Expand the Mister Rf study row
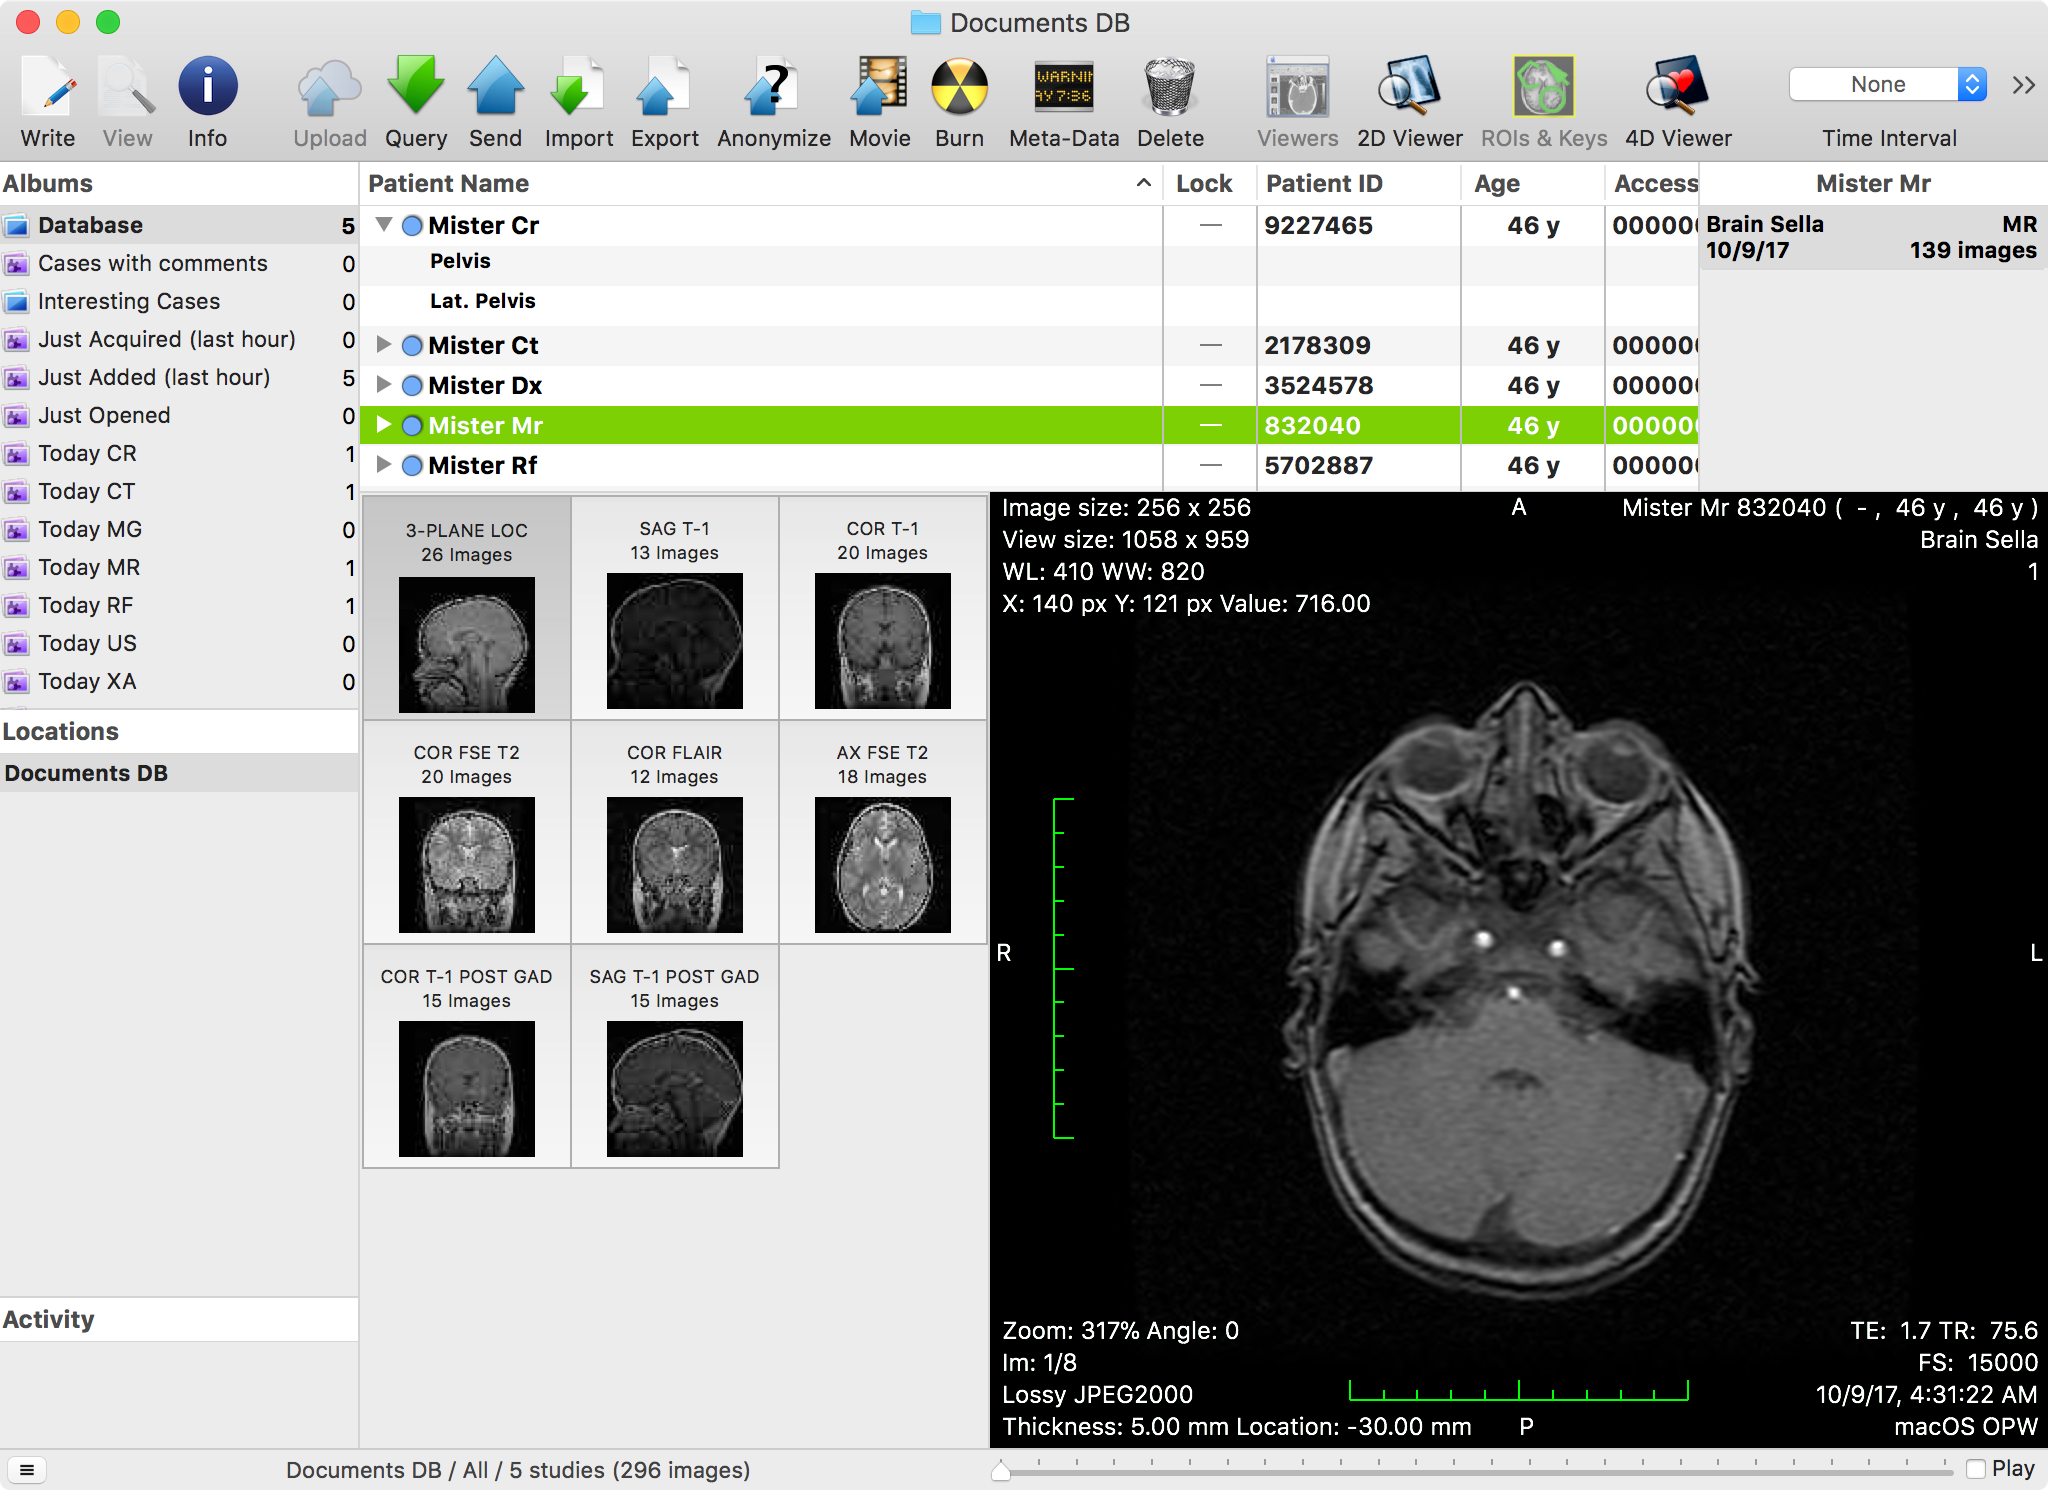Image resolution: width=2048 pixels, height=1490 pixels. tap(384, 465)
